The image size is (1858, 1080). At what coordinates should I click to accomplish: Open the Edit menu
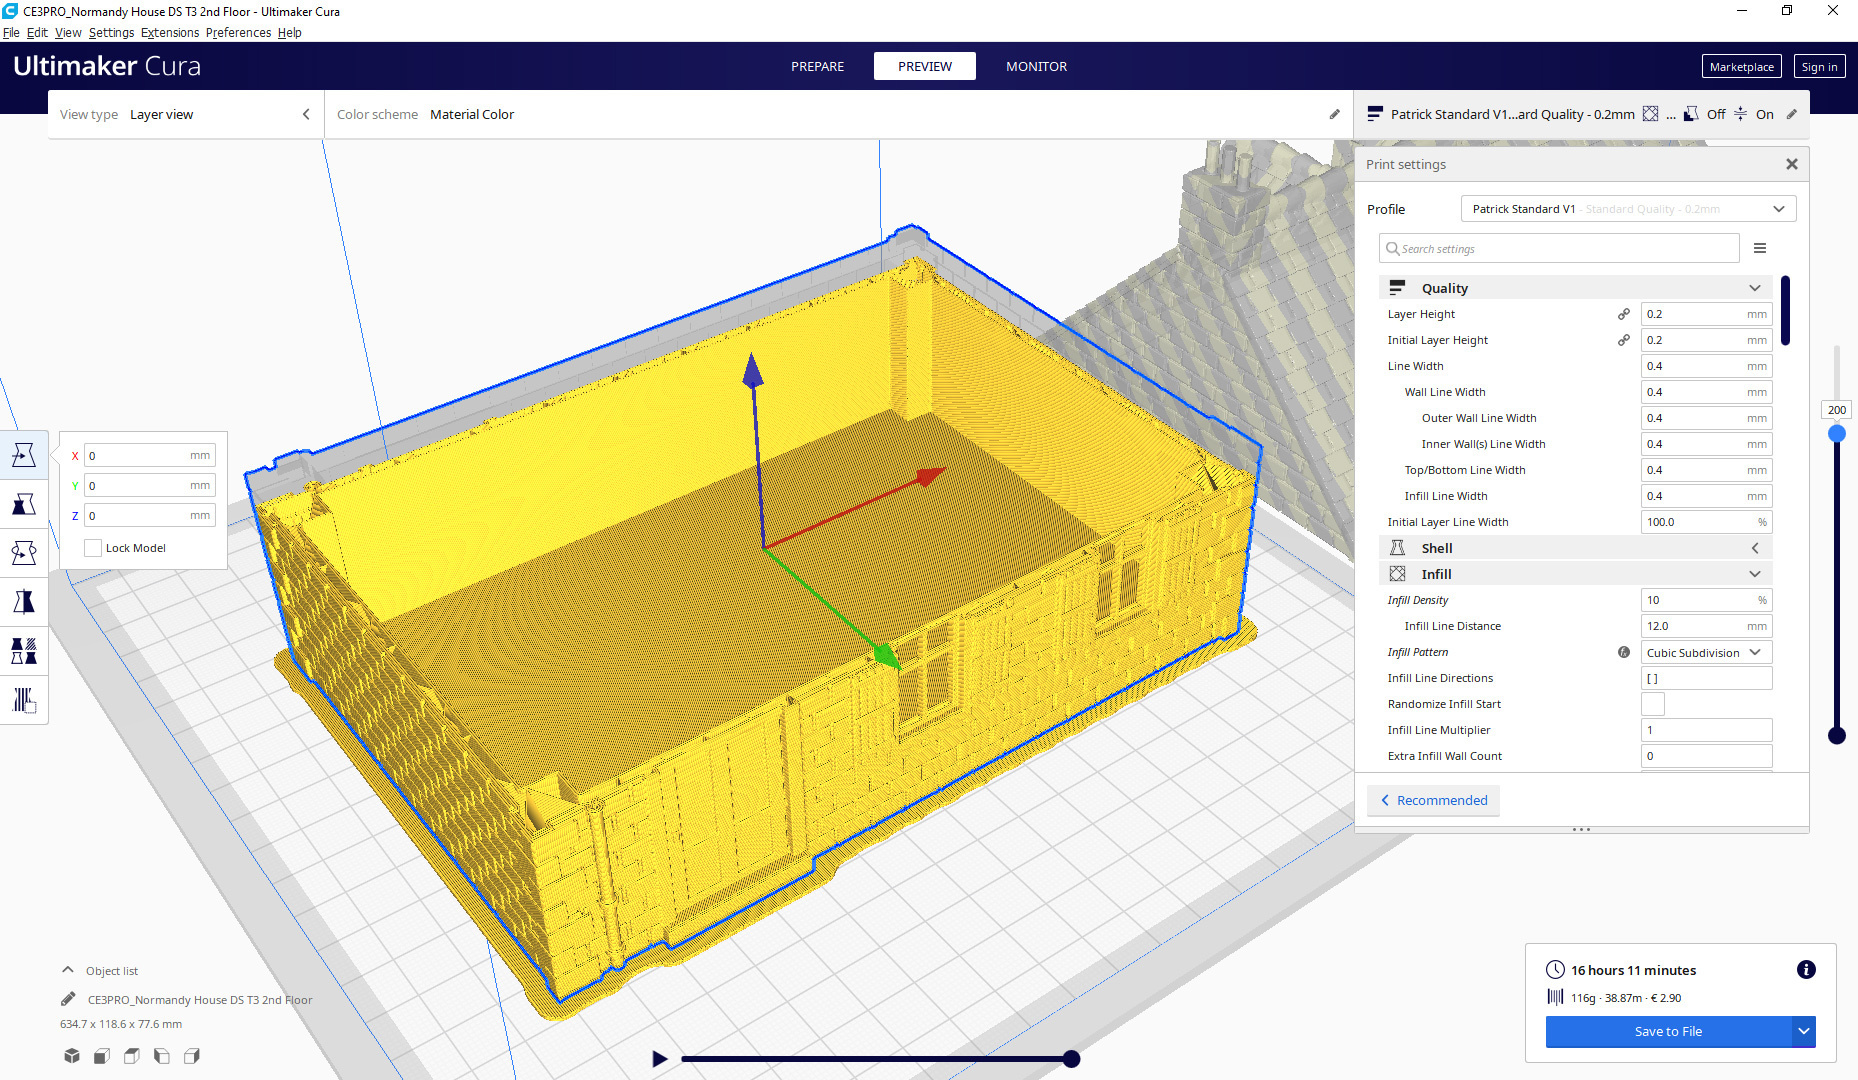pyautogui.click(x=37, y=33)
